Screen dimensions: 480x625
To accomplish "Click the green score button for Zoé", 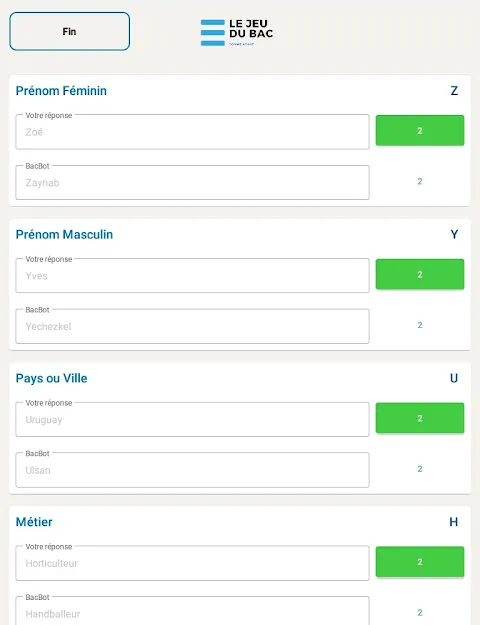I will click(x=420, y=130).
